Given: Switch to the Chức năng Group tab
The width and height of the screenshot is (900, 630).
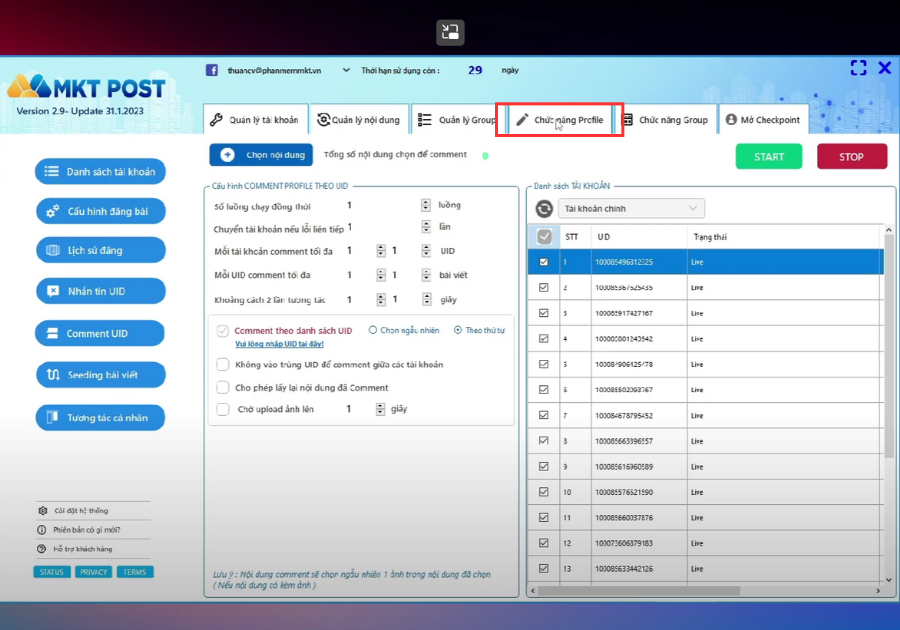Looking at the screenshot, I should coord(666,119).
